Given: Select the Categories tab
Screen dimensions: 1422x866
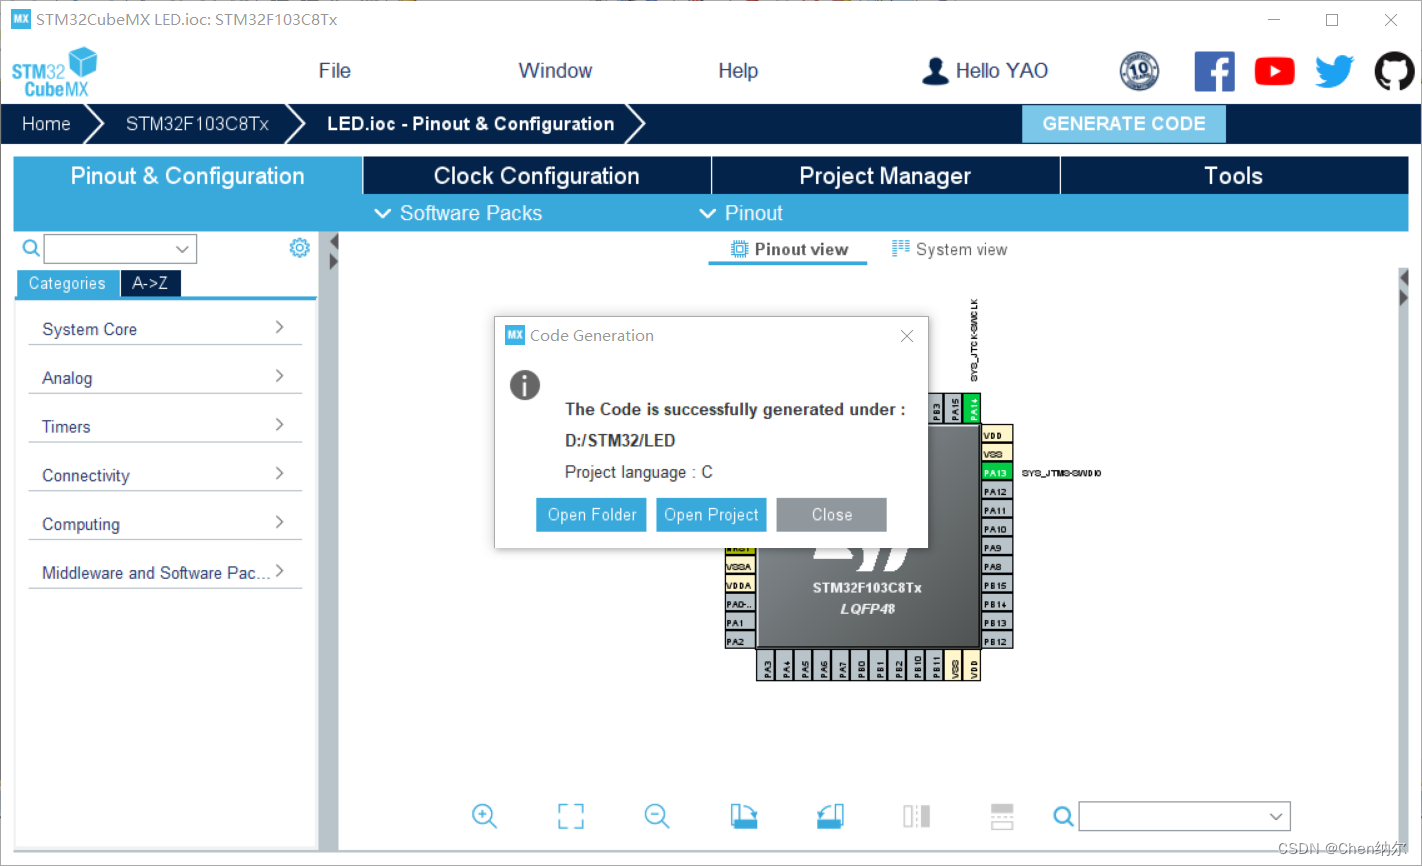Looking at the screenshot, I should (67, 283).
